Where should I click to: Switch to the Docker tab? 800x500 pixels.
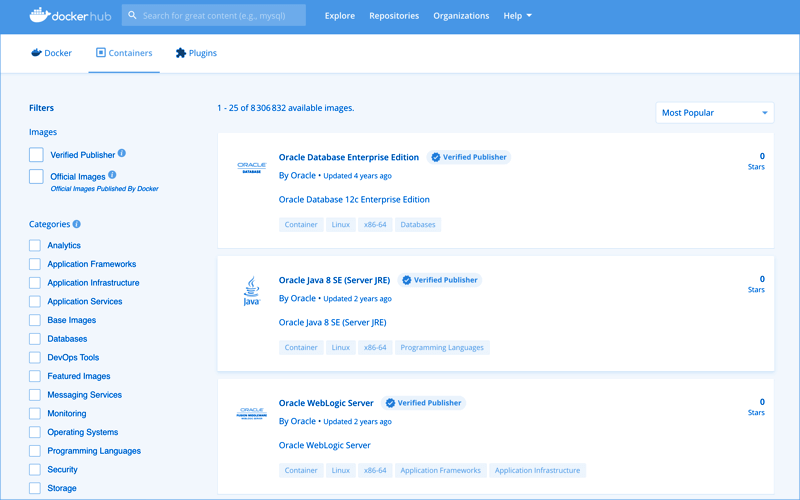tap(51, 53)
